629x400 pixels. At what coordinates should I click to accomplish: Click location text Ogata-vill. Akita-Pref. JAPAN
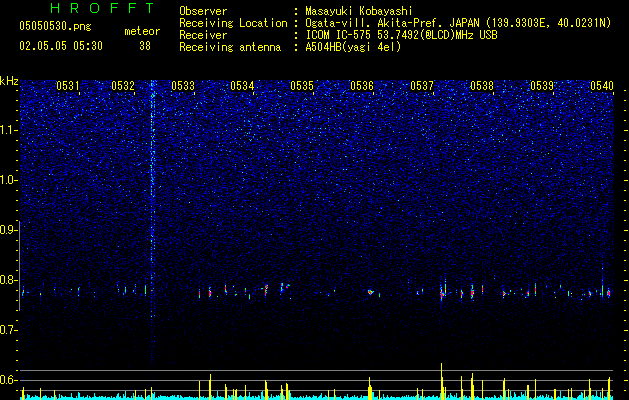[392, 23]
